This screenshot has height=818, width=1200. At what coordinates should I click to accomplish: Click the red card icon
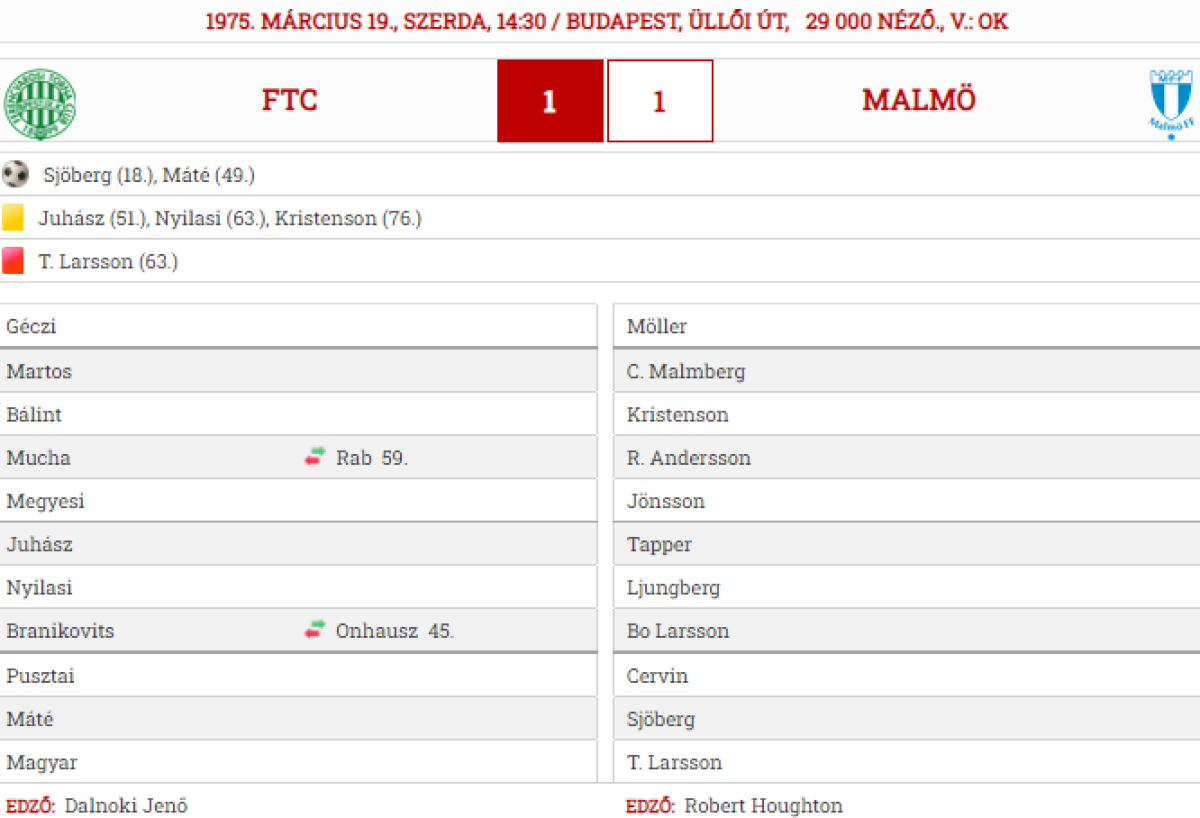(x=13, y=261)
